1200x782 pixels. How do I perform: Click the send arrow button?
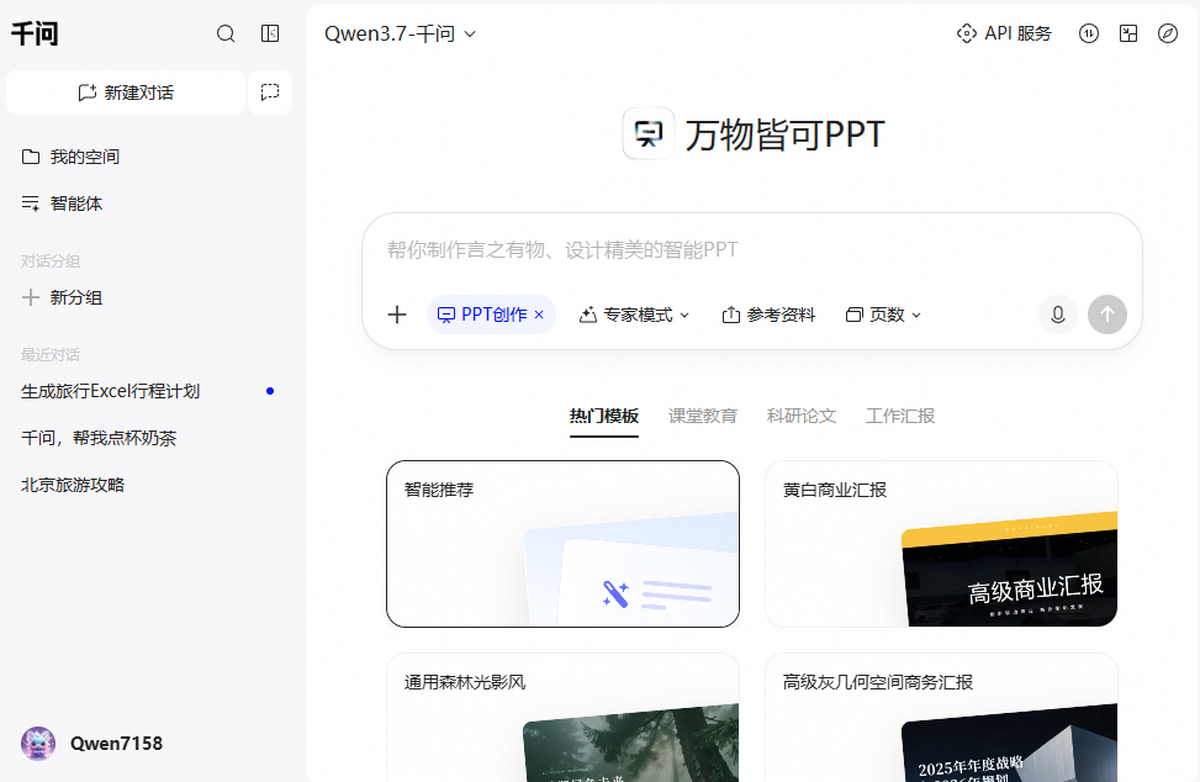point(1107,315)
